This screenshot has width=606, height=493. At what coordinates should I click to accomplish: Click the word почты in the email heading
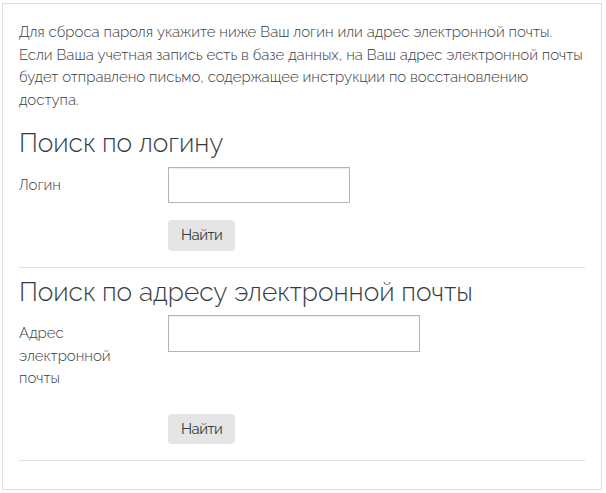point(437,292)
